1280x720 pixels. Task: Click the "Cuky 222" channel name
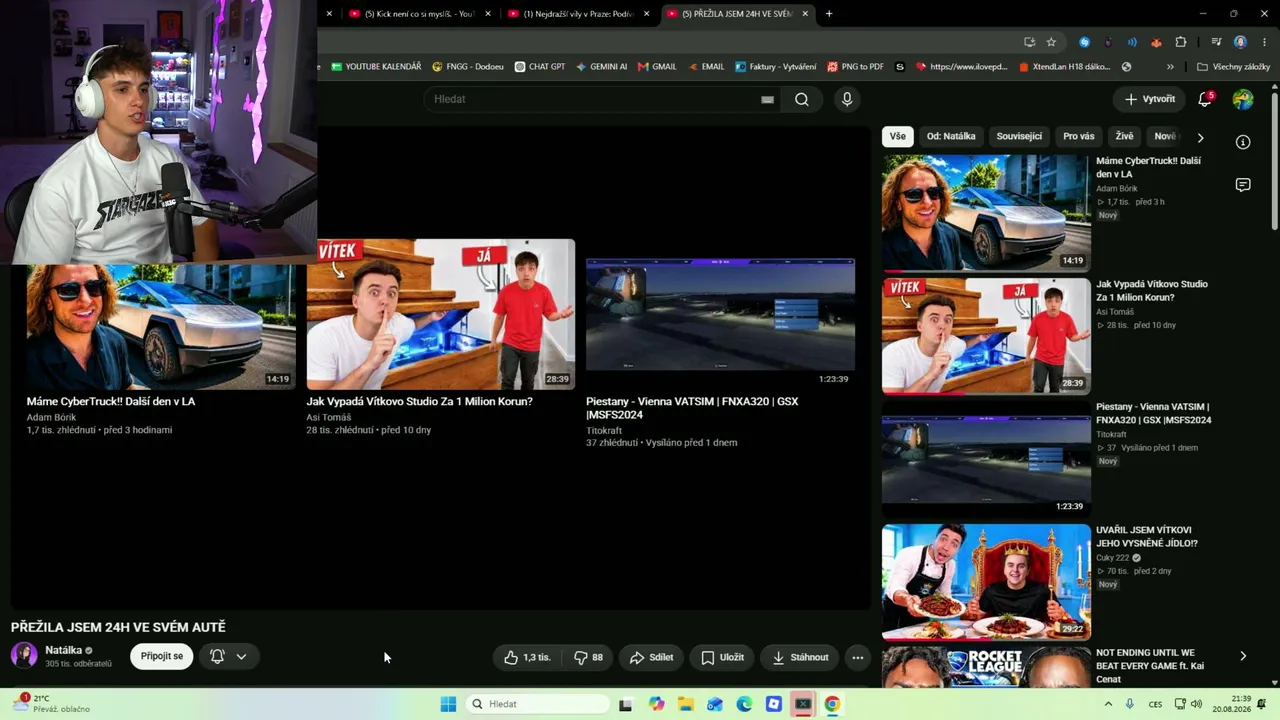coord(1112,558)
